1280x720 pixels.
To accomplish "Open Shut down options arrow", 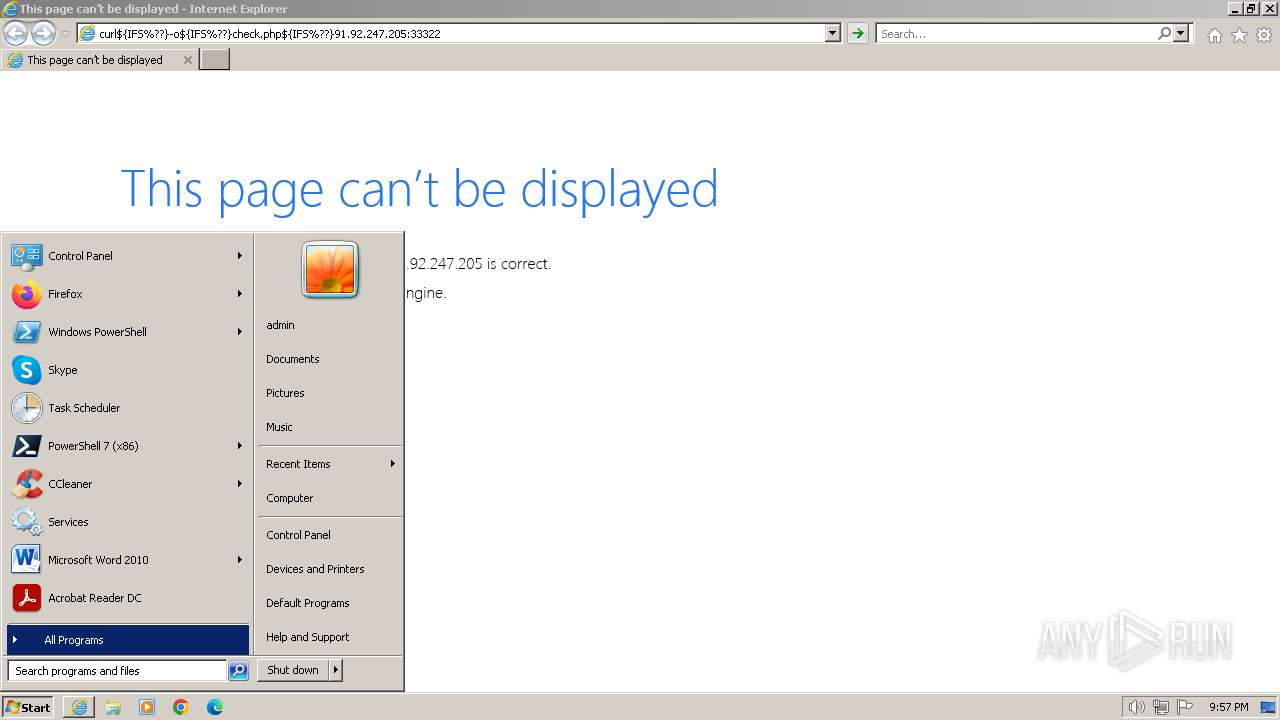I will pyautogui.click(x=335, y=670).
